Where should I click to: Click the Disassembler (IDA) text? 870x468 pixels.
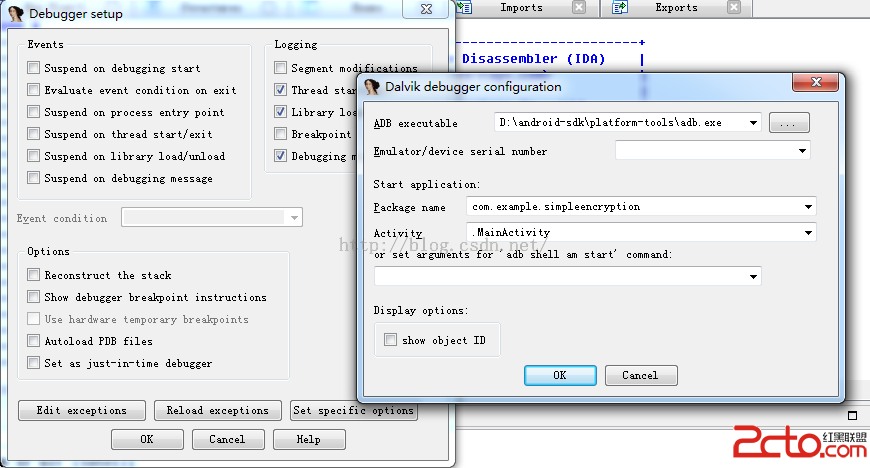[x=533, y=58]
